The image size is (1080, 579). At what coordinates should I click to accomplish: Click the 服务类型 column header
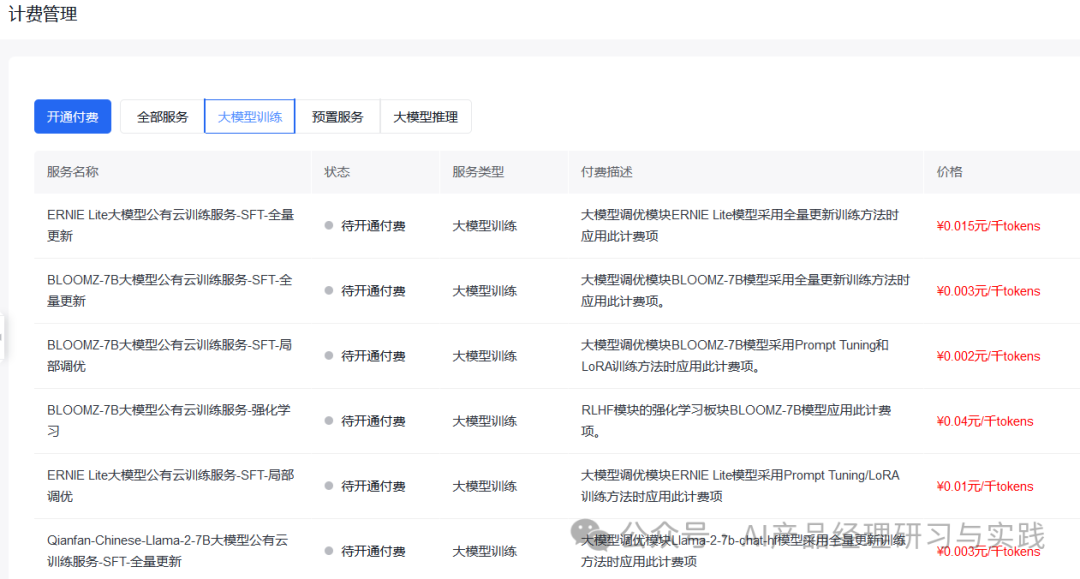pyautogui.click(x=478, y=172)
